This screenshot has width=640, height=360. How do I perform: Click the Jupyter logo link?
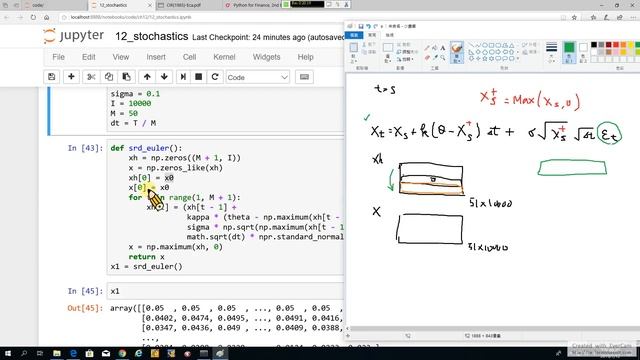click(x=74, y=36)
